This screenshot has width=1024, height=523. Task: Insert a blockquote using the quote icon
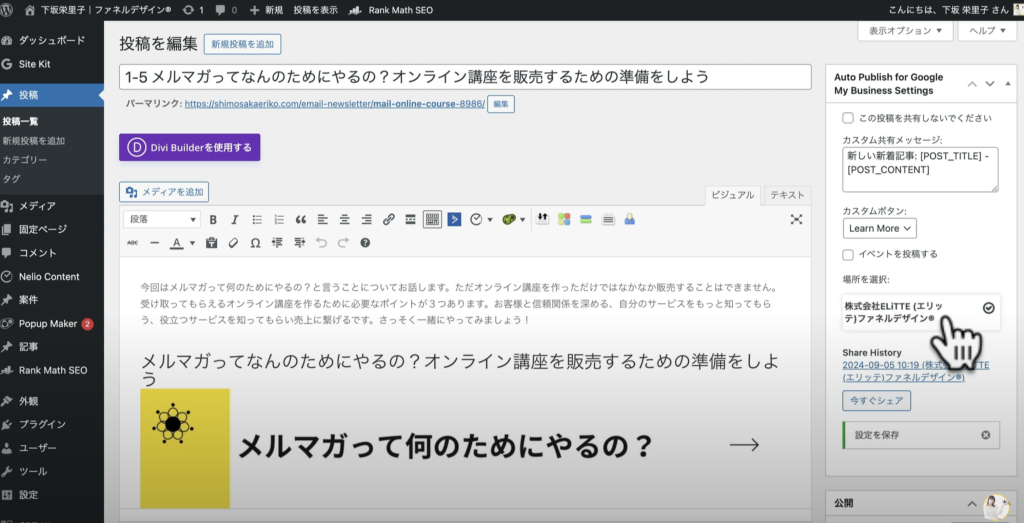pyautogui.click(x=300, y=220)
